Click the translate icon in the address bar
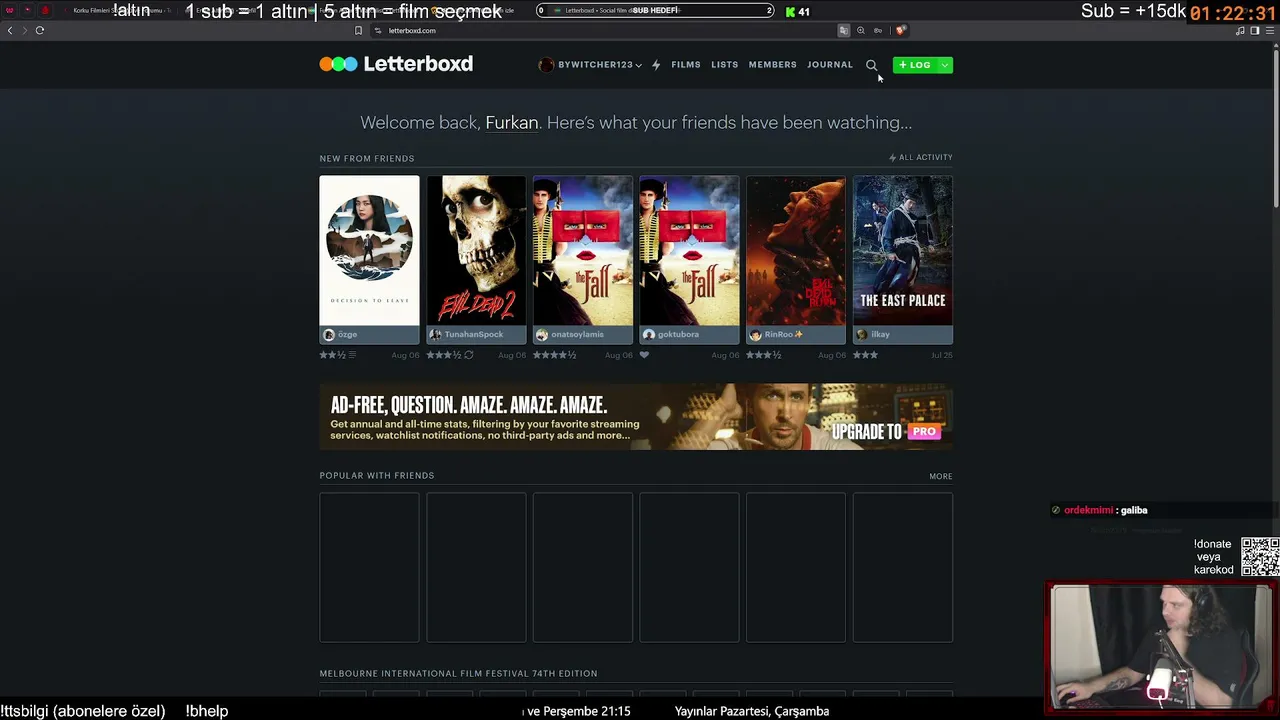 (843, 31)
